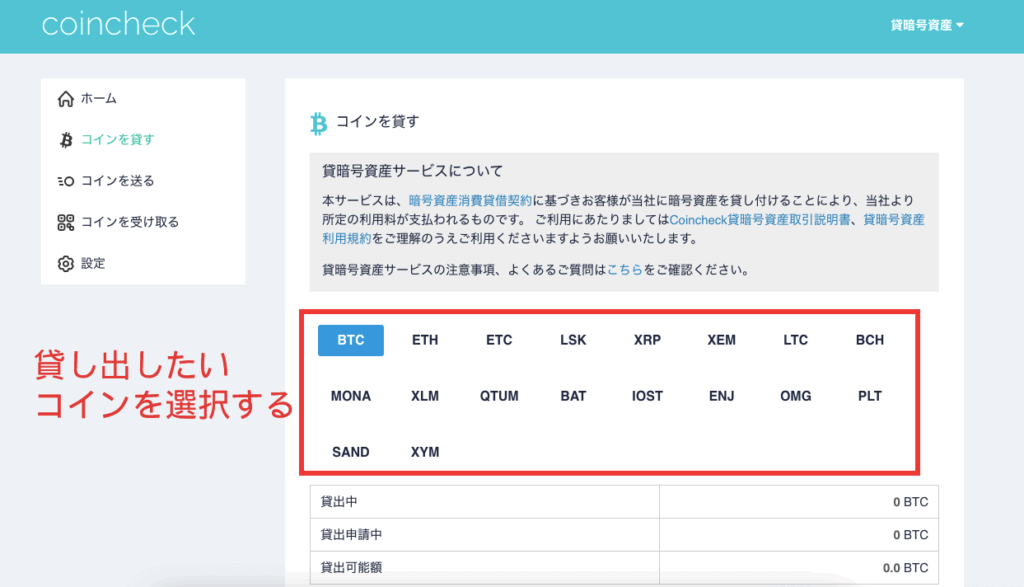Open コインを送る menu item
The image size is (1024, 587).
[117, 181]
